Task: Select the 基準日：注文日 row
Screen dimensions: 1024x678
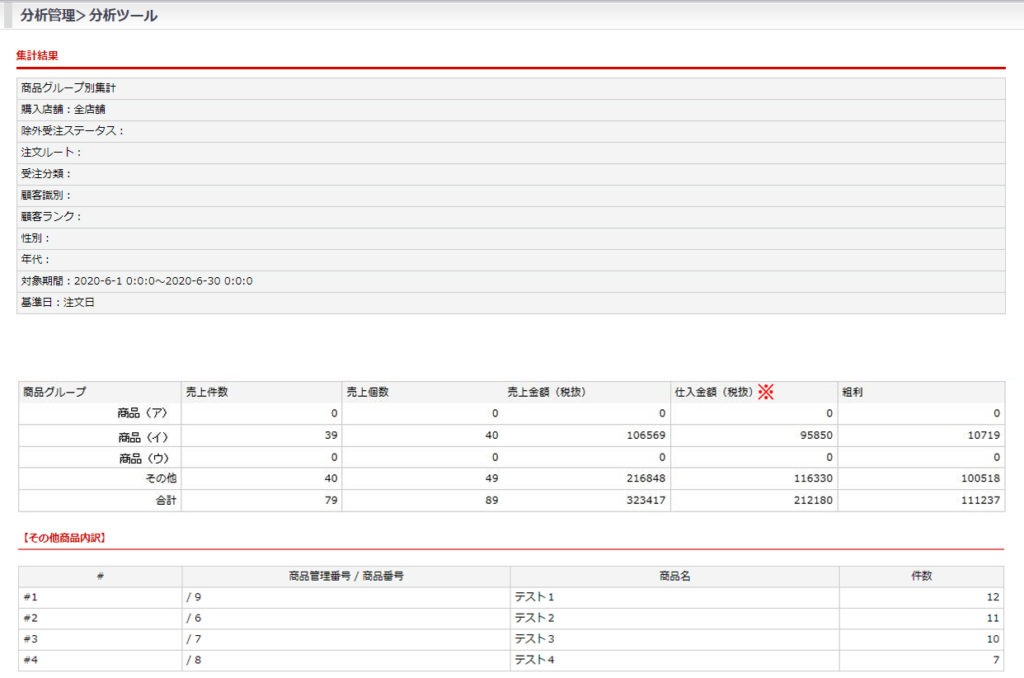Action: (511, 303)
